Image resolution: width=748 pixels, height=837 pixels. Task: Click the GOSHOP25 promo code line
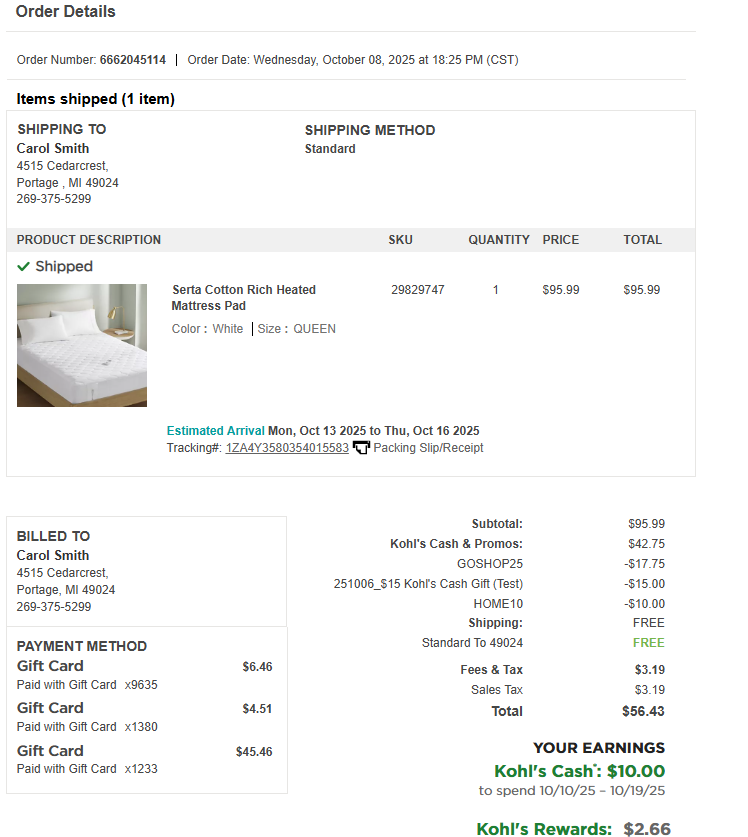(490, 564)
